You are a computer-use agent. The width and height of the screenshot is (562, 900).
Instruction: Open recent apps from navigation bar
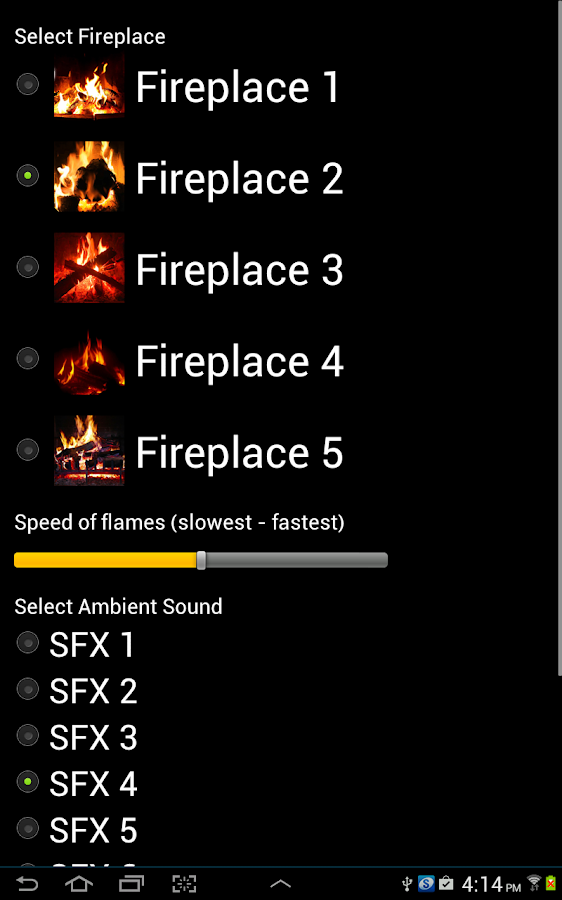(x=131, y=884)
